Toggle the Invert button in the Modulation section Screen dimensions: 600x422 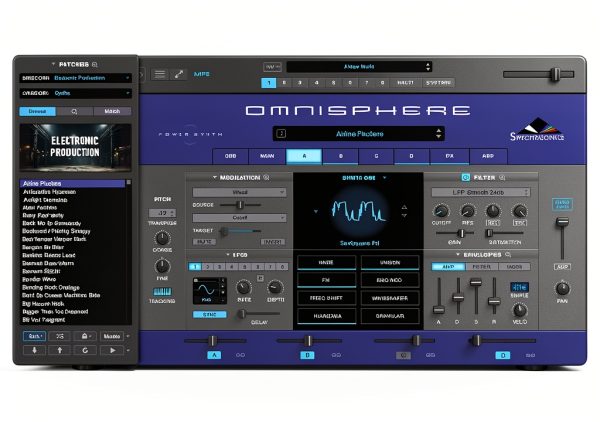[273, 242]
